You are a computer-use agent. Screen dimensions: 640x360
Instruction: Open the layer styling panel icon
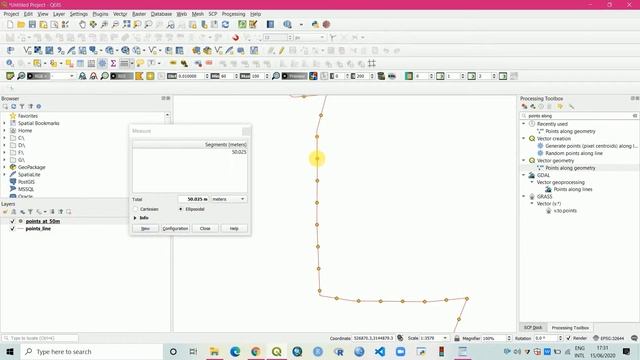click(x=5, y=212)
